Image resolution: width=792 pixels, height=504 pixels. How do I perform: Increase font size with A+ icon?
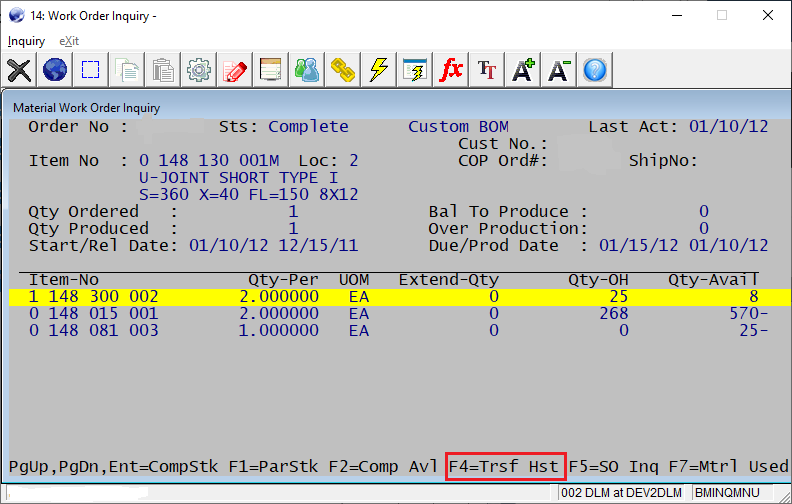click(523, 70)
